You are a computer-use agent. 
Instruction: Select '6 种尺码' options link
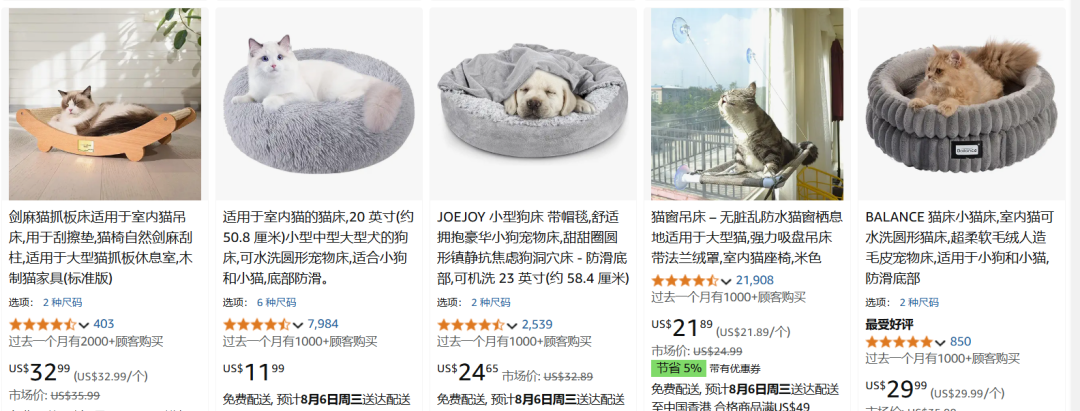[276, 302]
